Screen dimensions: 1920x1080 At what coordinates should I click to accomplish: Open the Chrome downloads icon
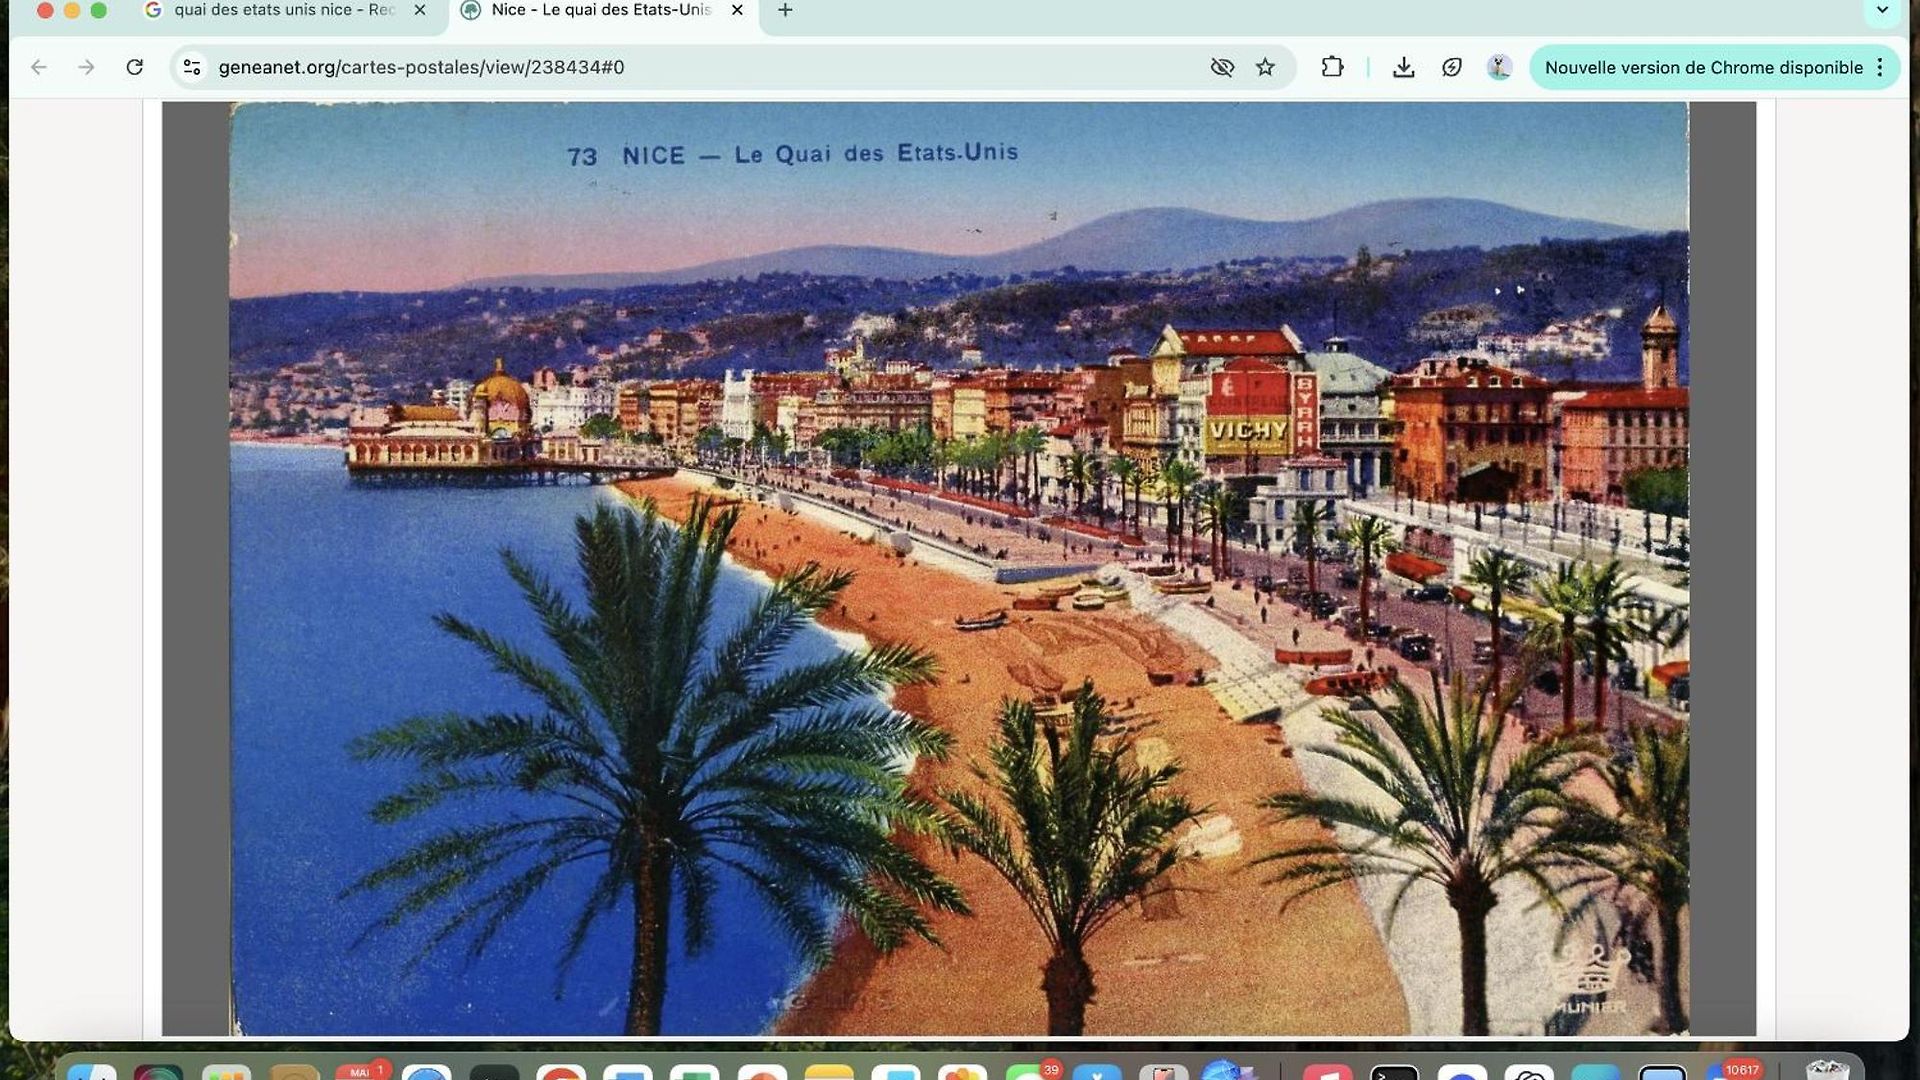point(1404,67)
